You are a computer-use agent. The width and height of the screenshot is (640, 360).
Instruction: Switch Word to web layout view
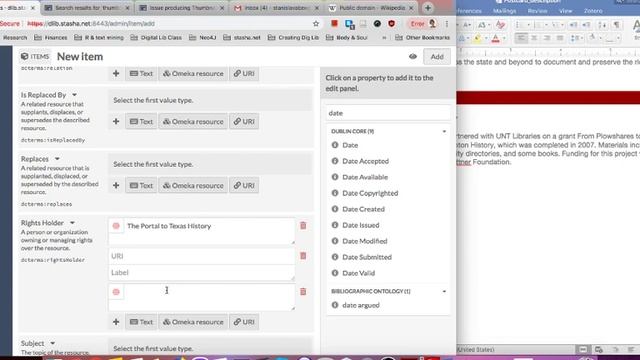599,349
